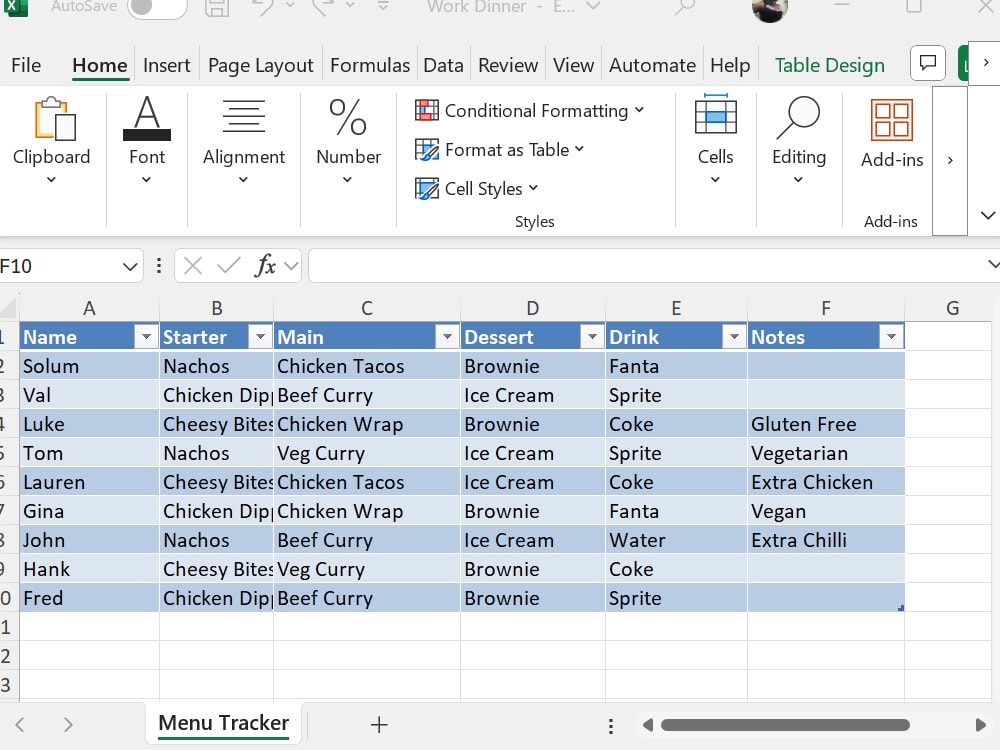Click the Add-ins button

pos(892,134)
